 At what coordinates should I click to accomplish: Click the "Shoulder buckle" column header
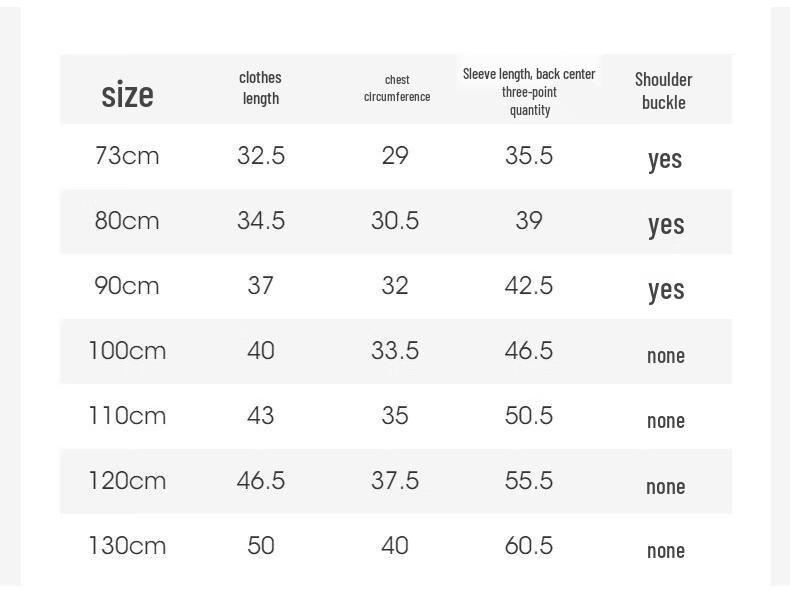(664, 90)
